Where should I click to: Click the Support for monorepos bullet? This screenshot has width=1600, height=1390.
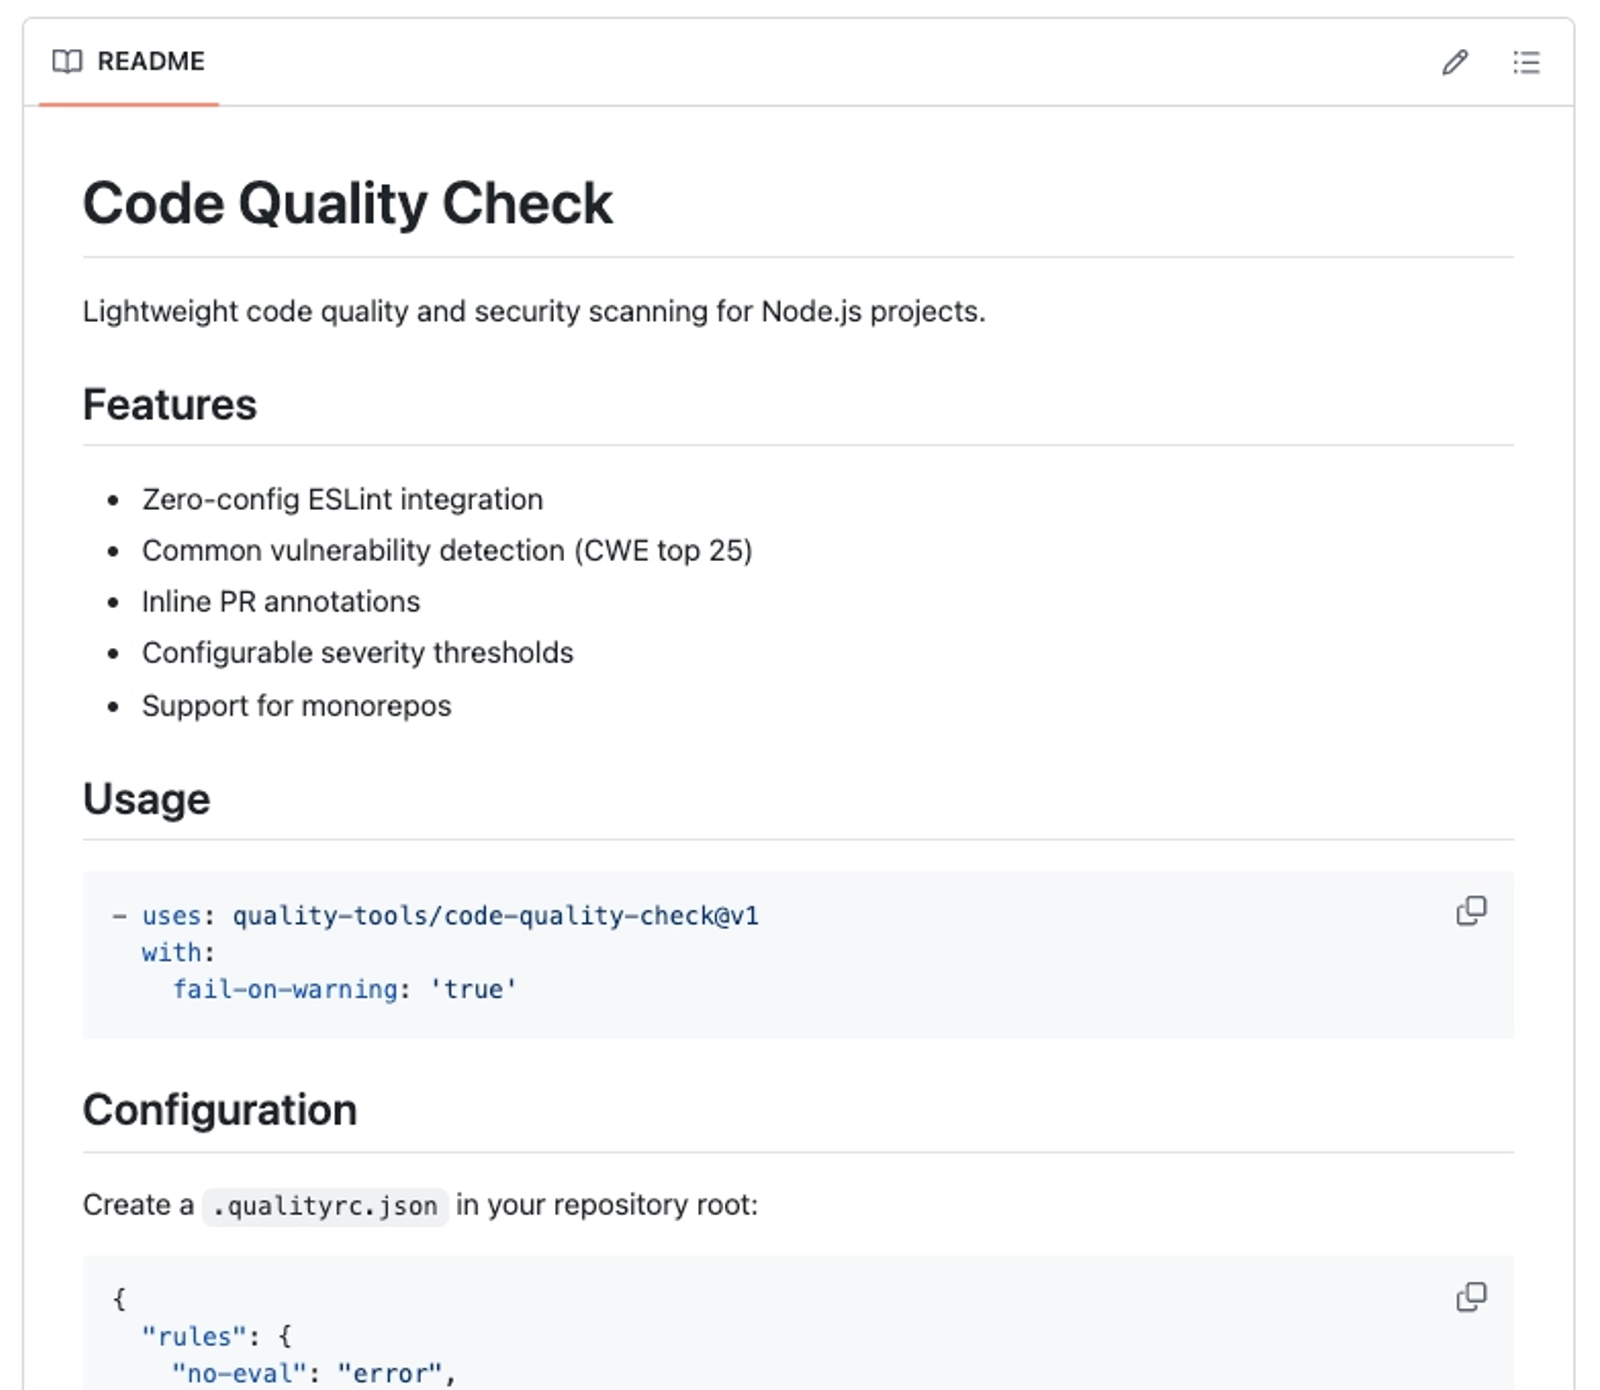point(296,706)
